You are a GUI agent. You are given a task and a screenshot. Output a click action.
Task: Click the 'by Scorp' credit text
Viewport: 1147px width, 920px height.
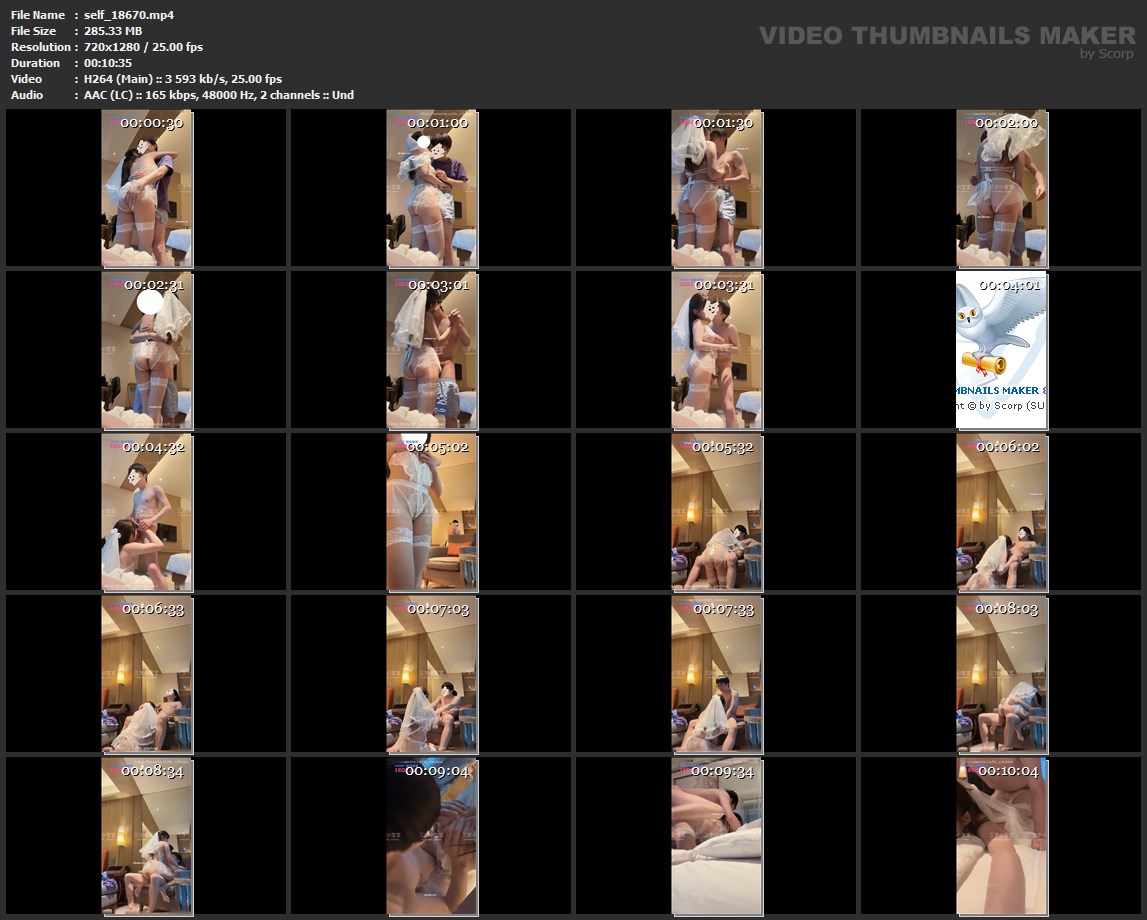(1107, 54)
